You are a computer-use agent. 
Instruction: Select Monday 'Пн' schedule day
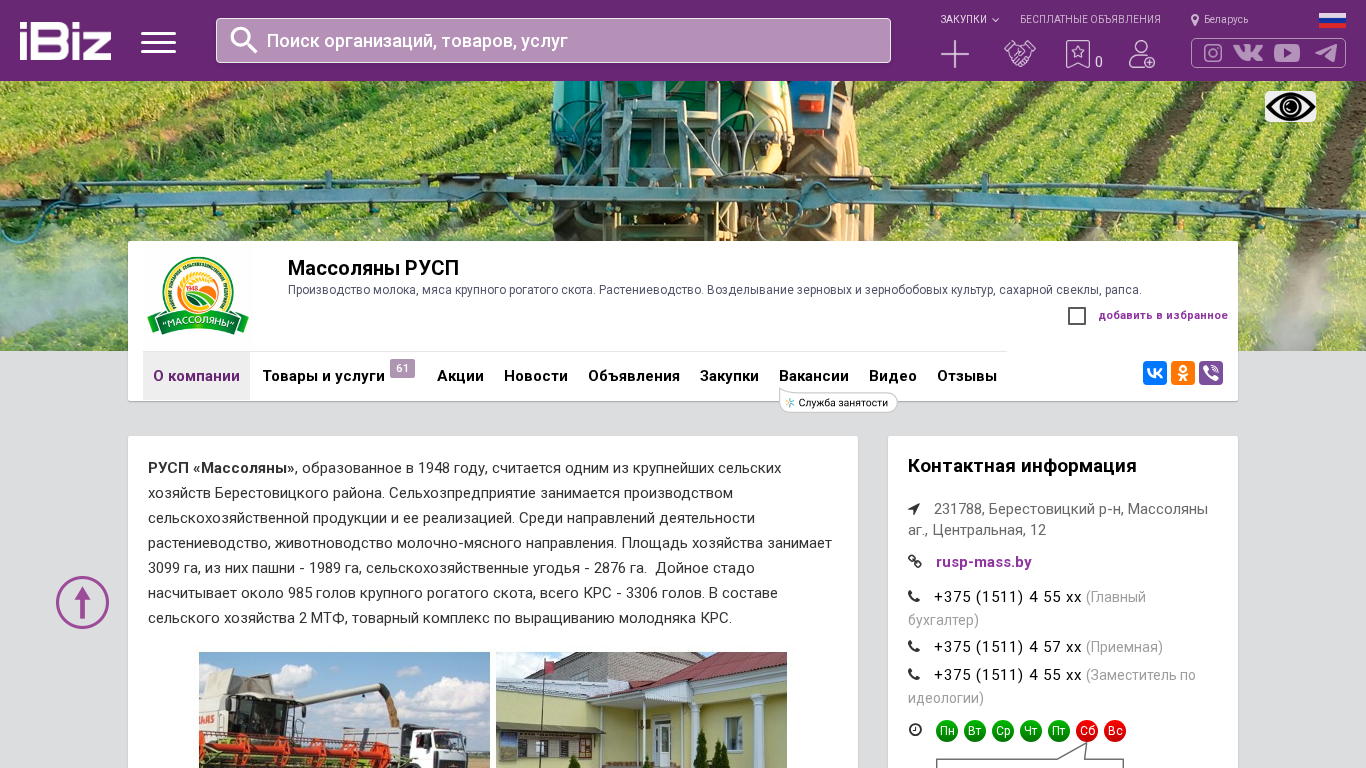tap(947, 731)
